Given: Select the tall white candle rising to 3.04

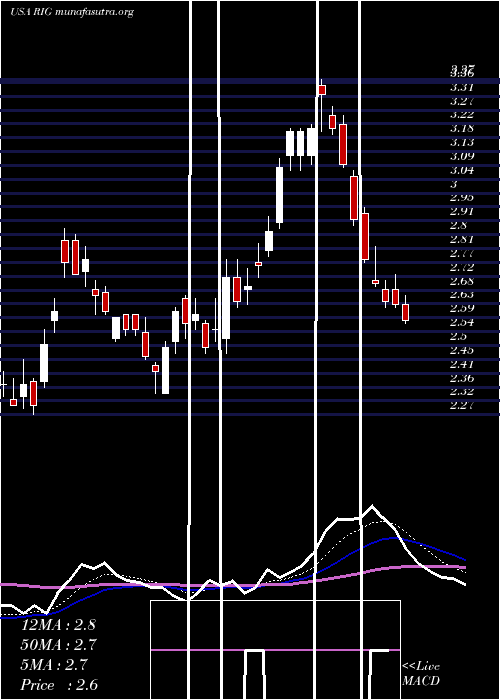Looking at the screenshot, I should click(x=279, y=195).
